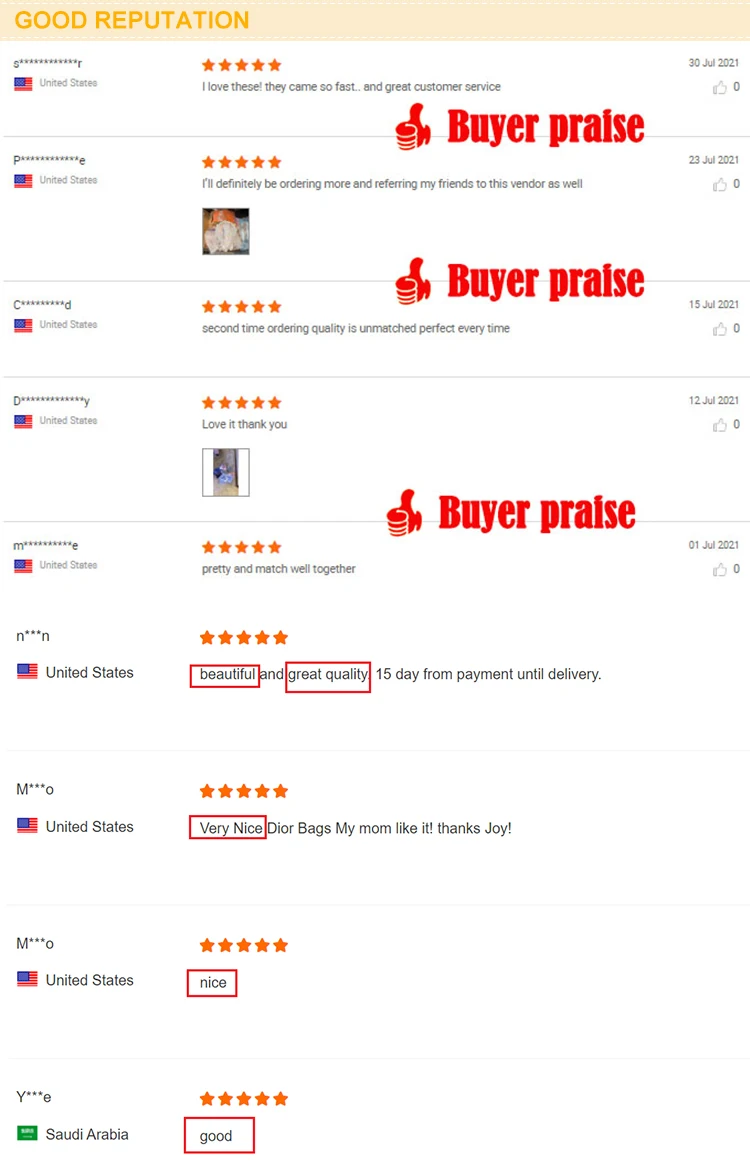Click the Saudi Arabia flag next to Y***e
Screen dimensions: 750x1173
click(28, 1133)
